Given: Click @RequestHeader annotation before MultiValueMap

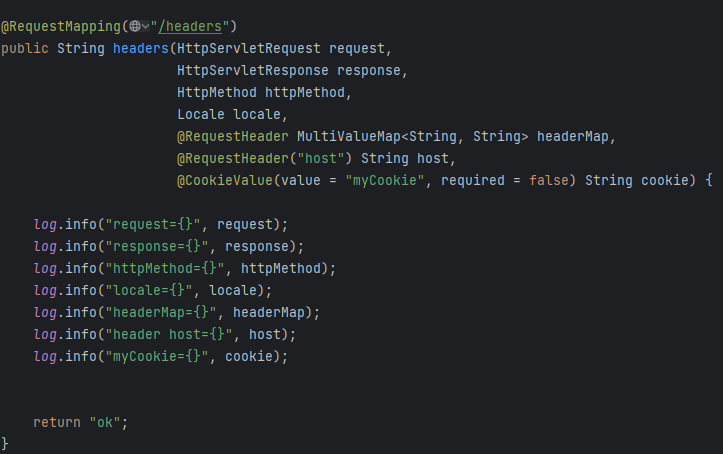Looking at the screenshot, I should pos(233,136).
